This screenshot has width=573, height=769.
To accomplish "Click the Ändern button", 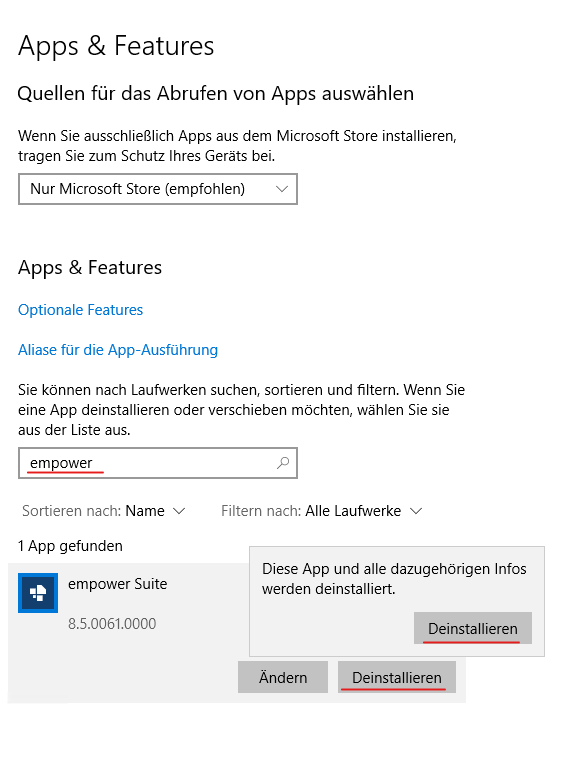I will [283, 677].
